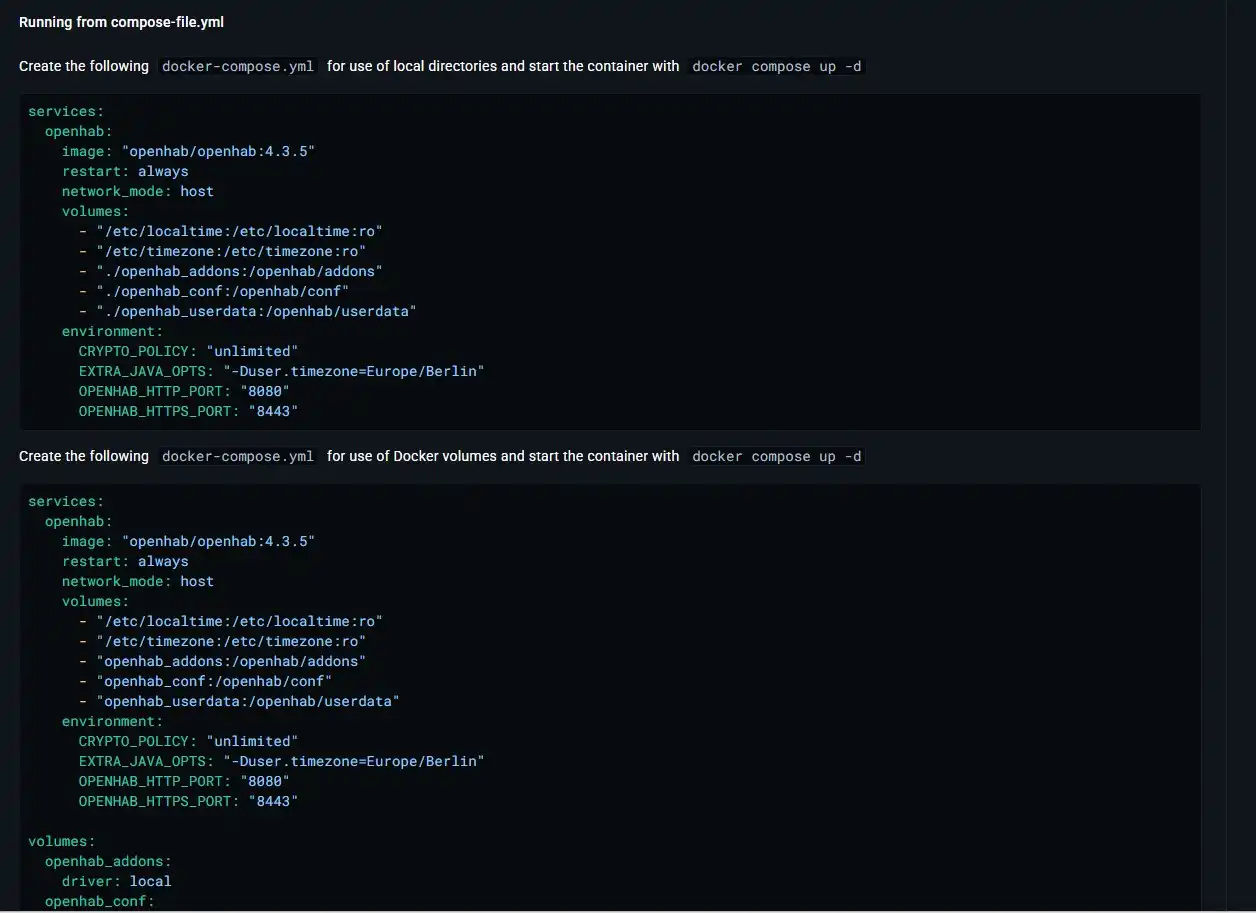Click the "openhab_addons:/openhab/addons" line without leading dot
This screenshot has width=1256, height=913.
(x=223, y=661)
